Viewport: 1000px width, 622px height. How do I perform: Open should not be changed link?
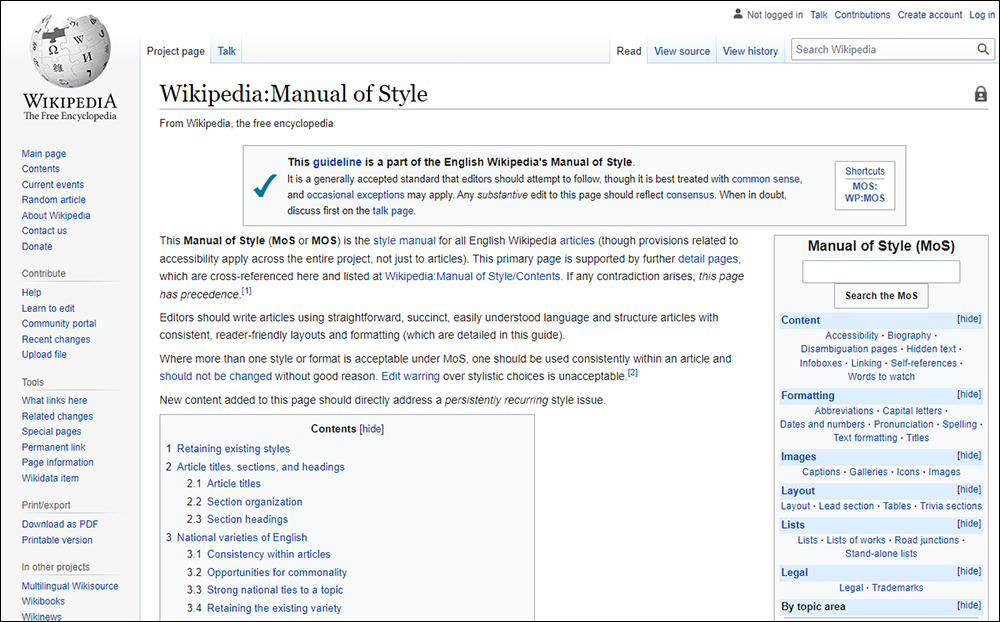click(216, 376)
